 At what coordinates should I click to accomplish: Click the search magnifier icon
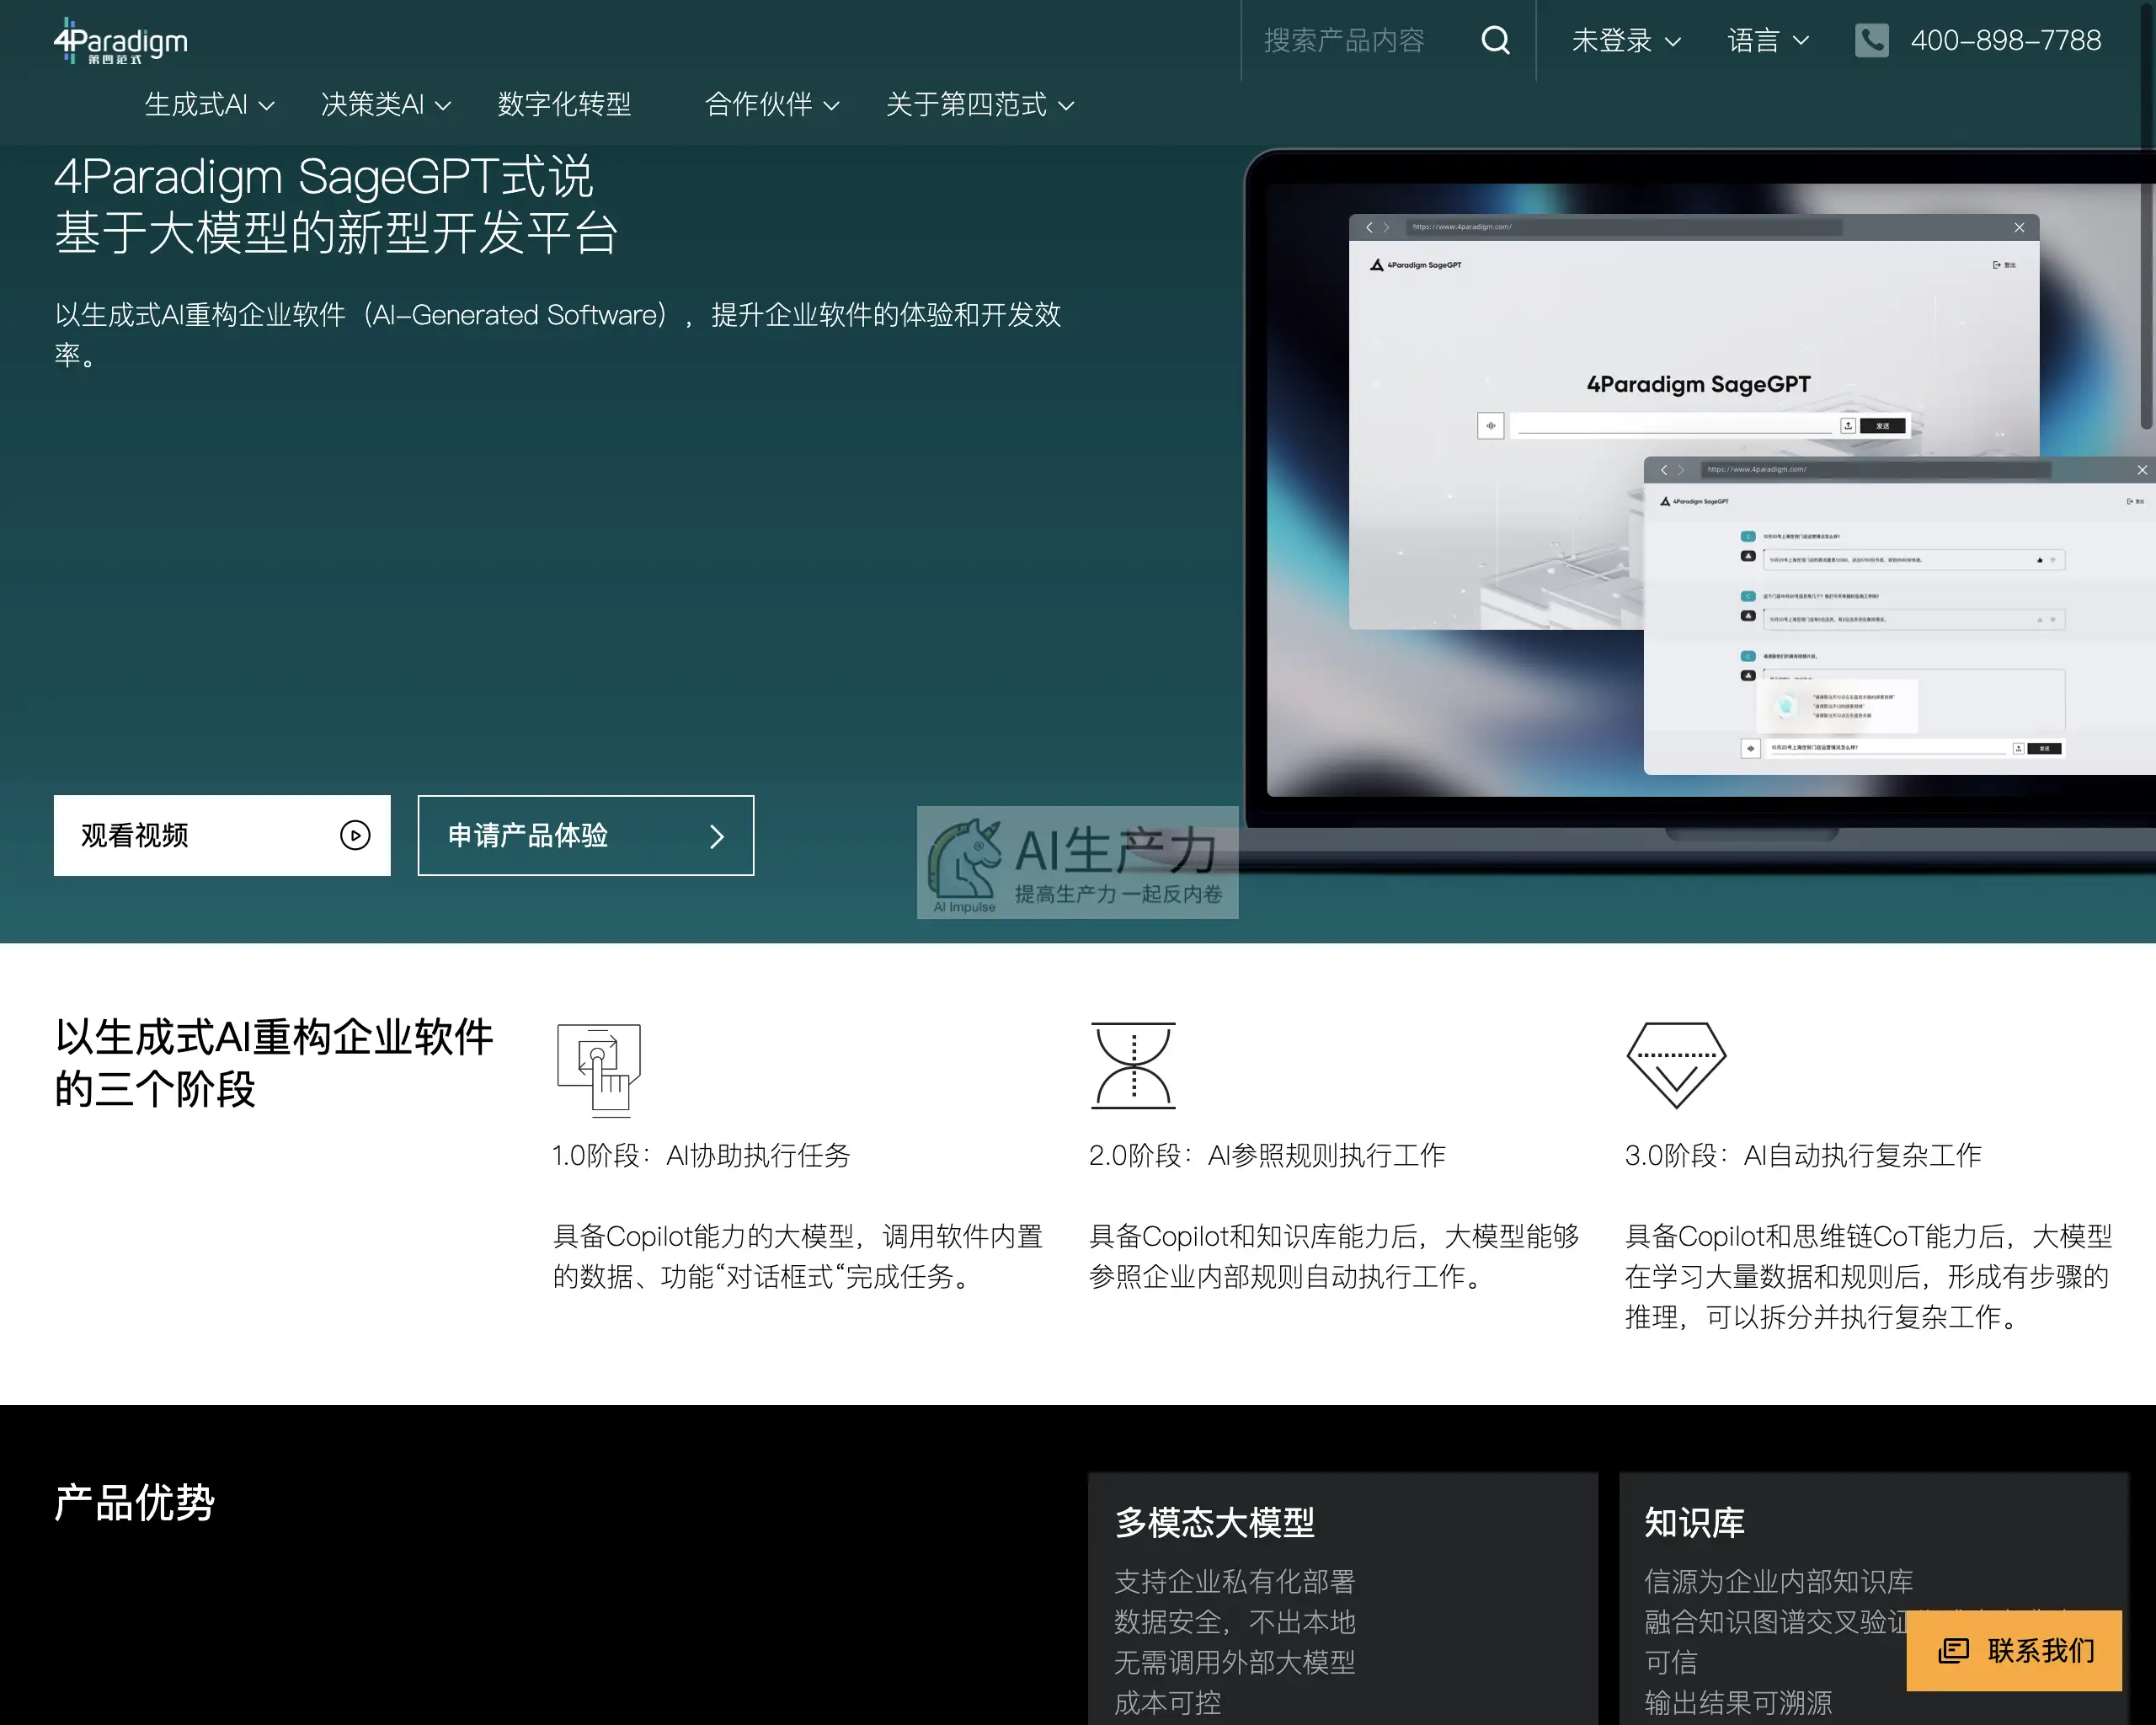[1495, 40]
